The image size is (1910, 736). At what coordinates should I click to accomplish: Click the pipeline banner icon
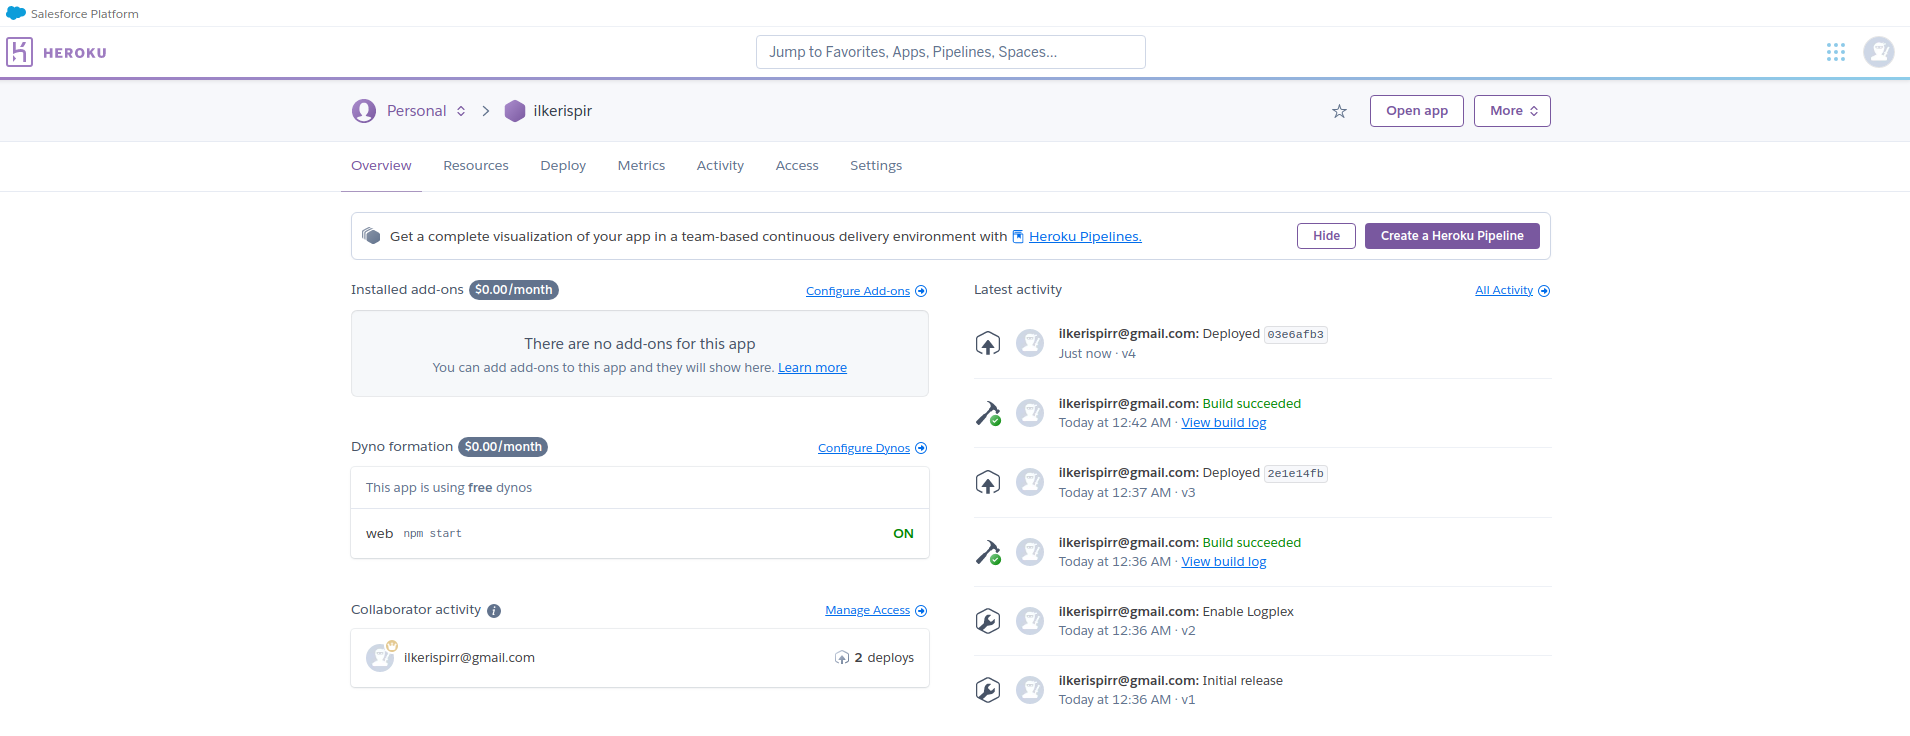371,236
